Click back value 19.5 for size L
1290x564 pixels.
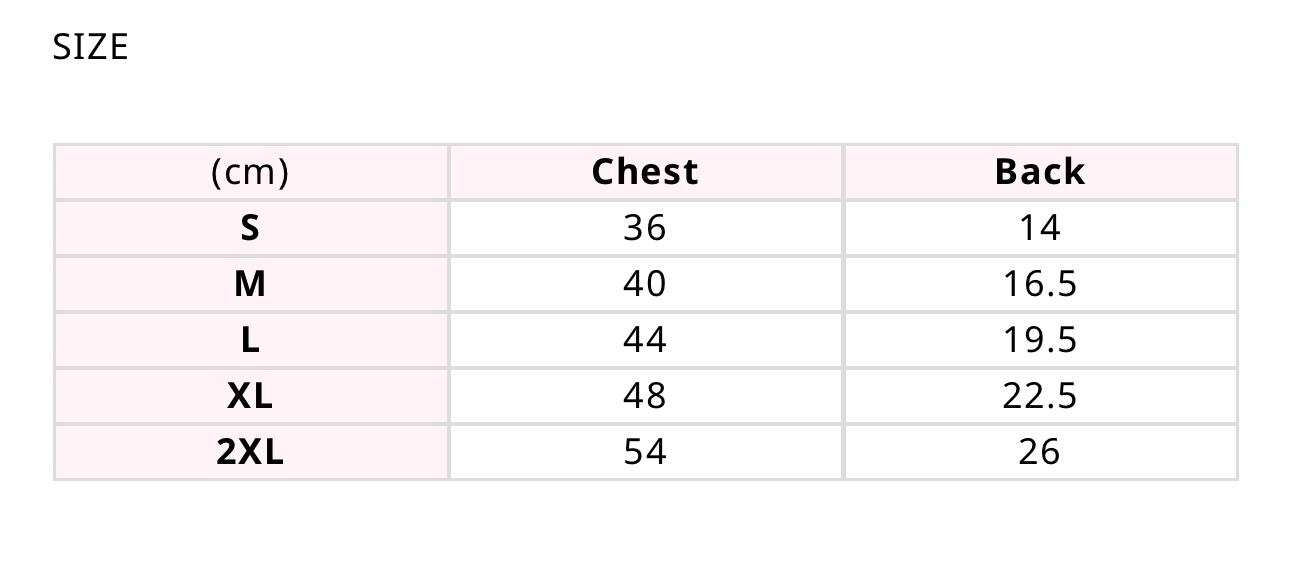point(1039,341)
